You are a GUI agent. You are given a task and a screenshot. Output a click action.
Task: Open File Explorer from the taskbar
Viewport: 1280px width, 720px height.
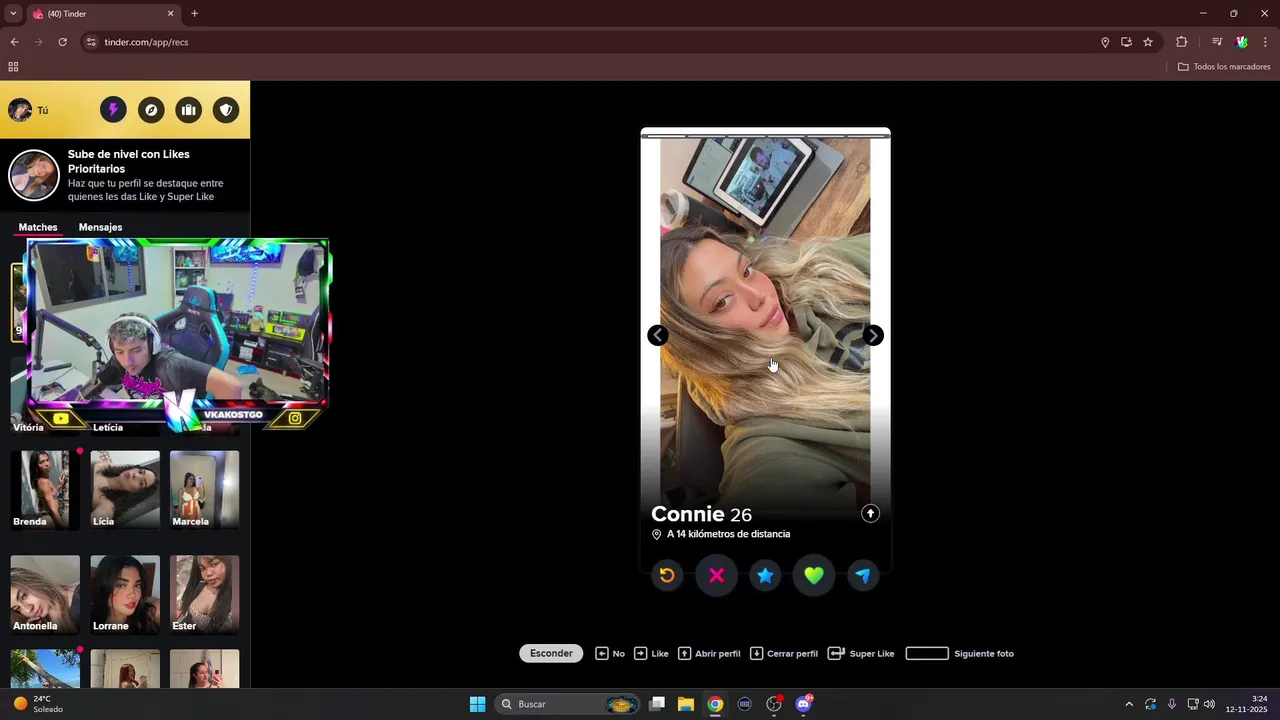[686, 704]
